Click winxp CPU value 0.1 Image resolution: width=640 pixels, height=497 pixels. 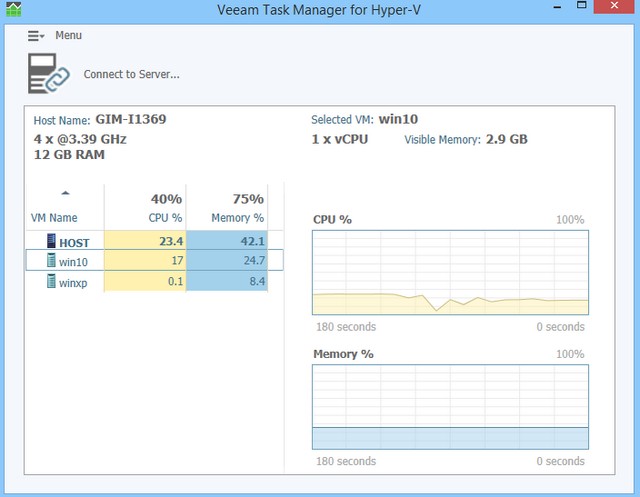point(176,281)
